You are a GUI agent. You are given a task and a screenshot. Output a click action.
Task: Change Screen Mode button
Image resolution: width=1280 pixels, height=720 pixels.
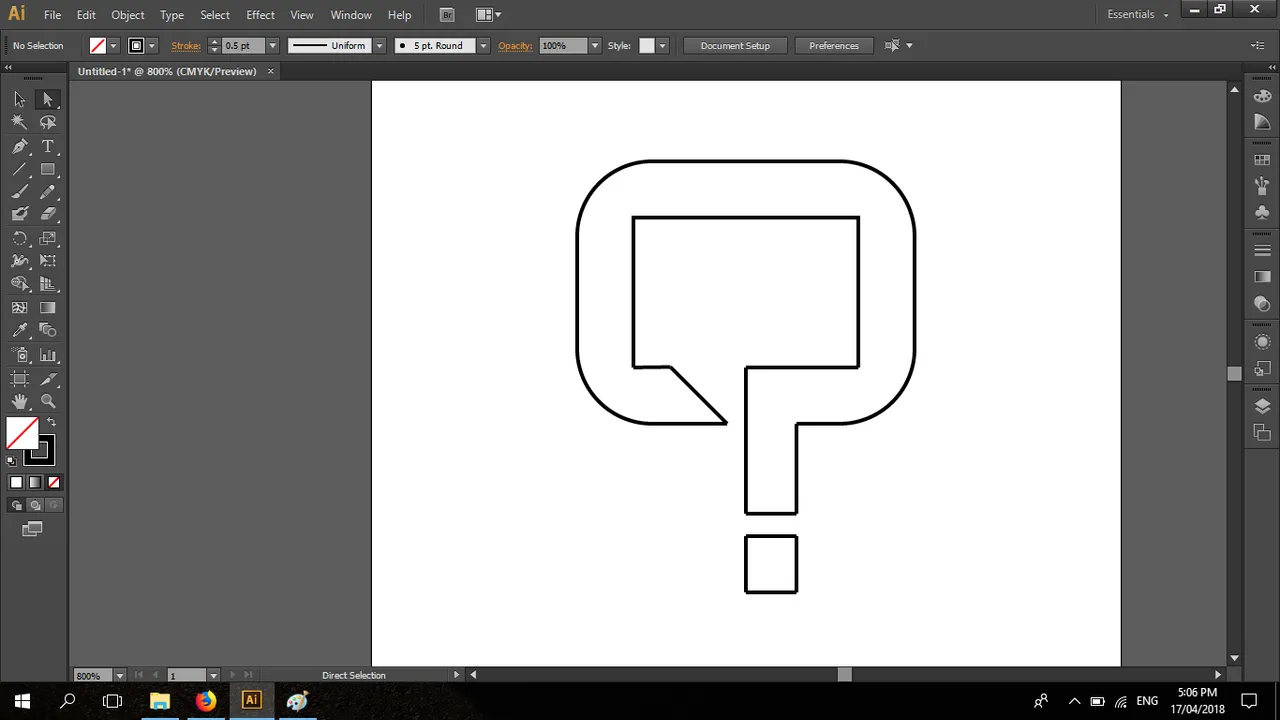pos(32,529)
